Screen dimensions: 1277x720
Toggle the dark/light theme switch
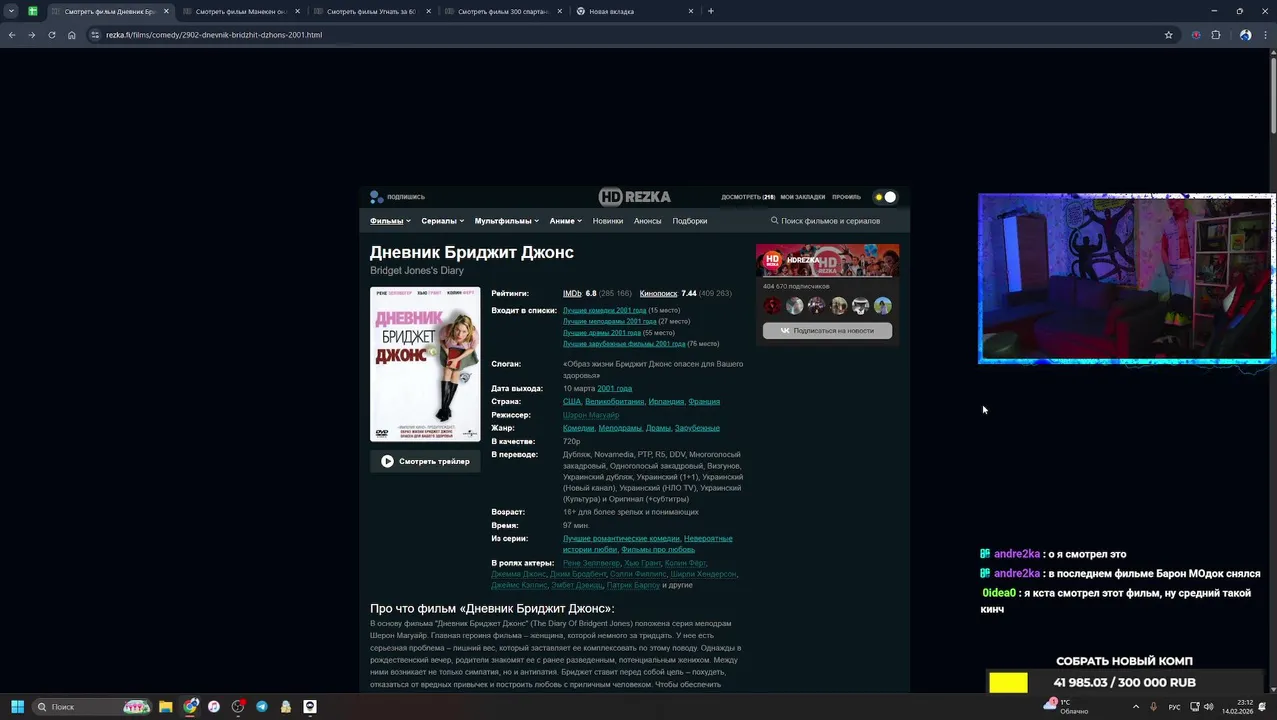pyautogui.click(x=885, y=197)
